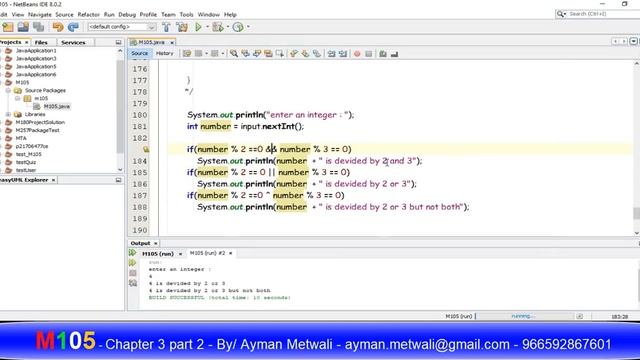Open the dropdown arrow beside Debug Project
This screenshot has width=640, height=360.
(x=228, y=27)
